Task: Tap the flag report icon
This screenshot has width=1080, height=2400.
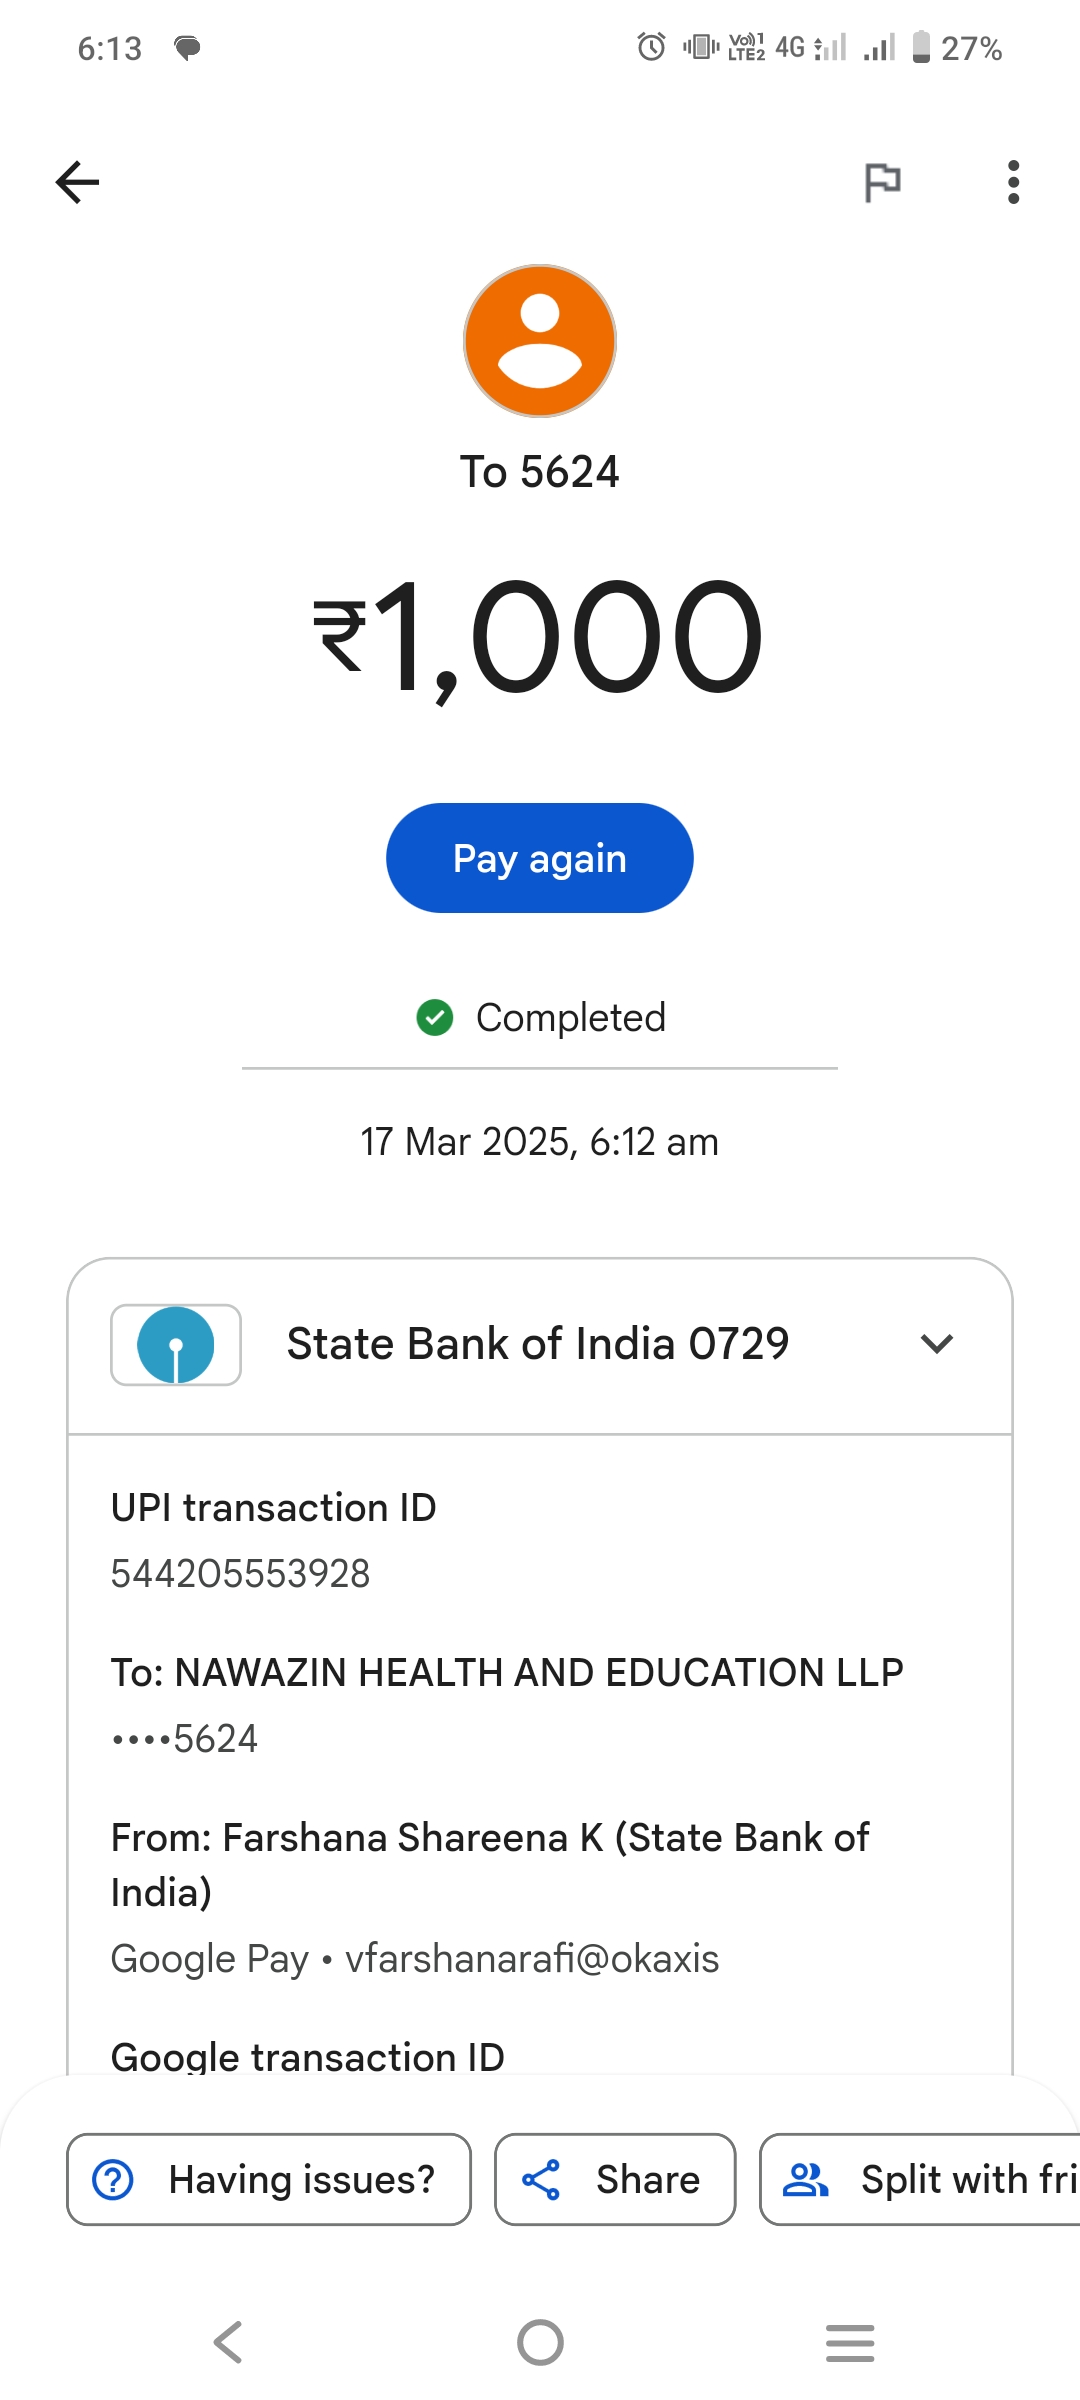Action: coord(882,182)
